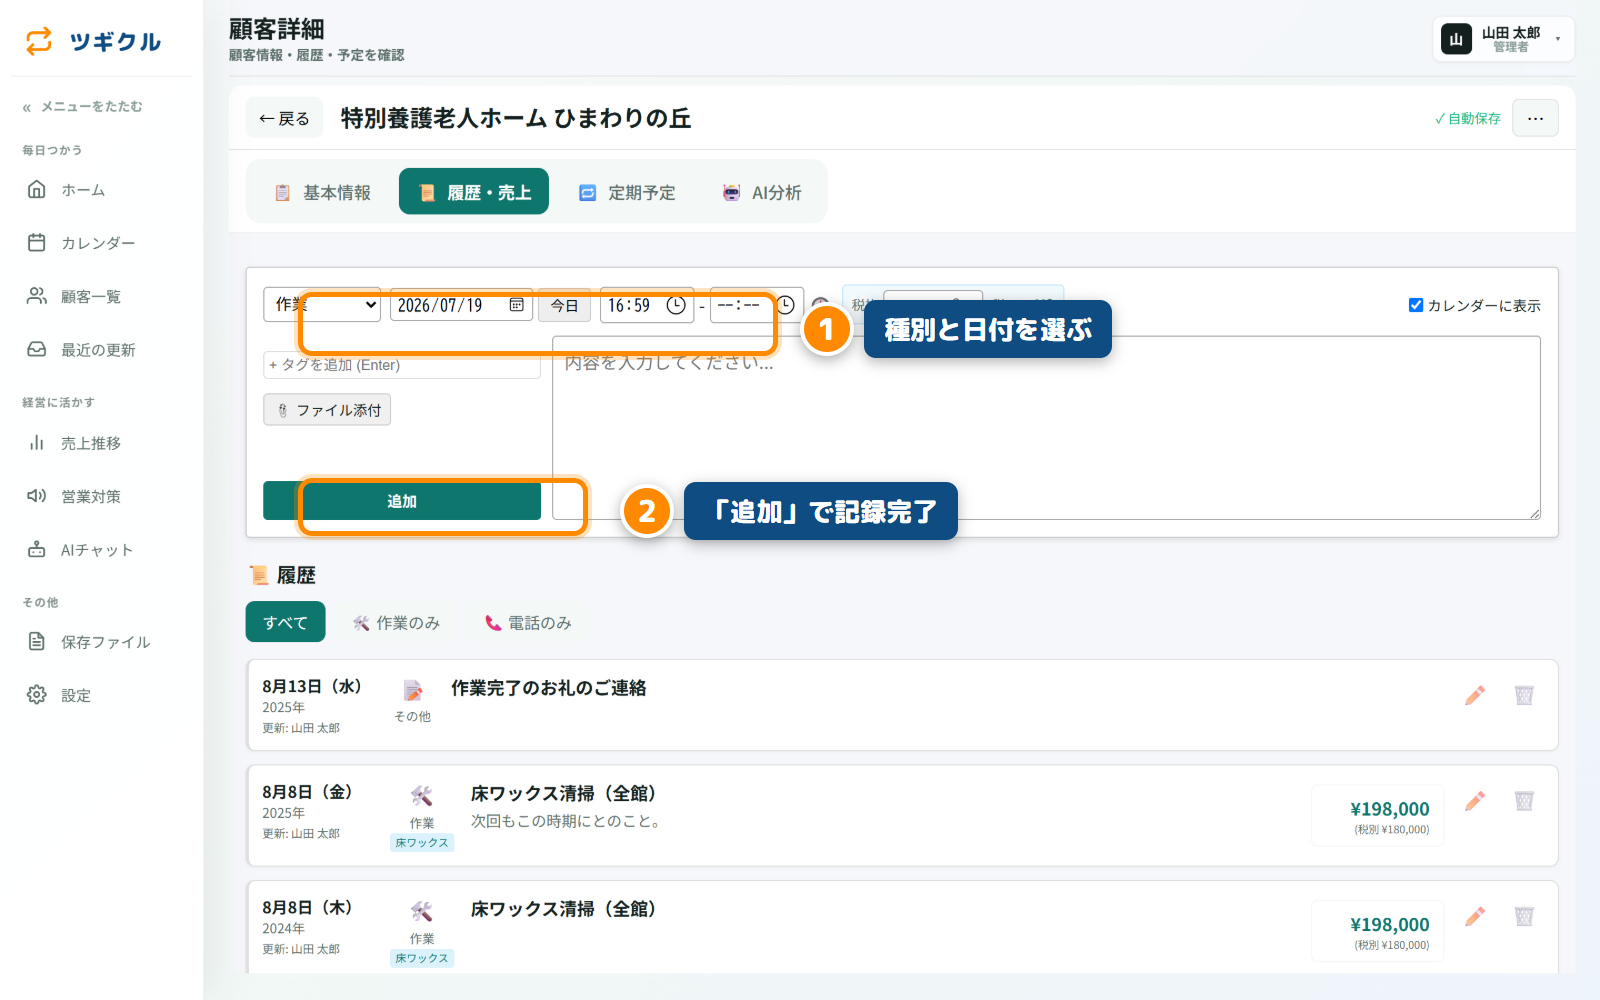Click 次回もこの時期にとのこと。 note text
The height and width of the screenshot is (1000, 1600).
[x=566, y=821]
